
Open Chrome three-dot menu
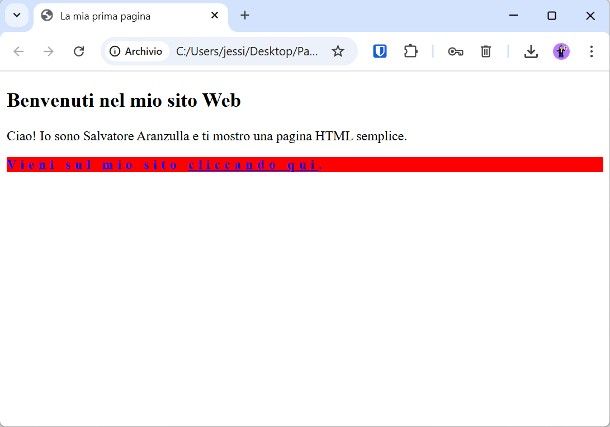tap(591, 51)
